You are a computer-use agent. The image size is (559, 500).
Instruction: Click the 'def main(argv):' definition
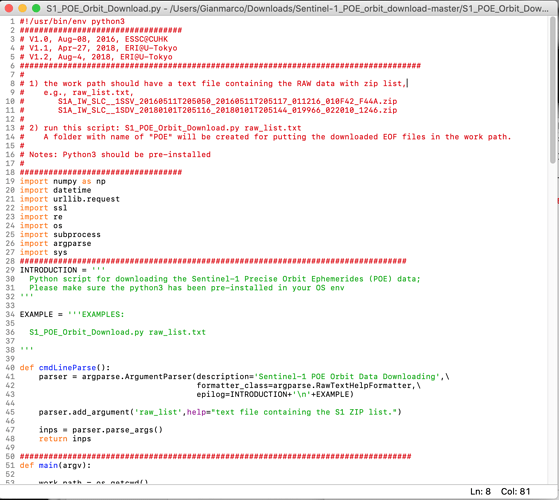(x=55, y=465)
